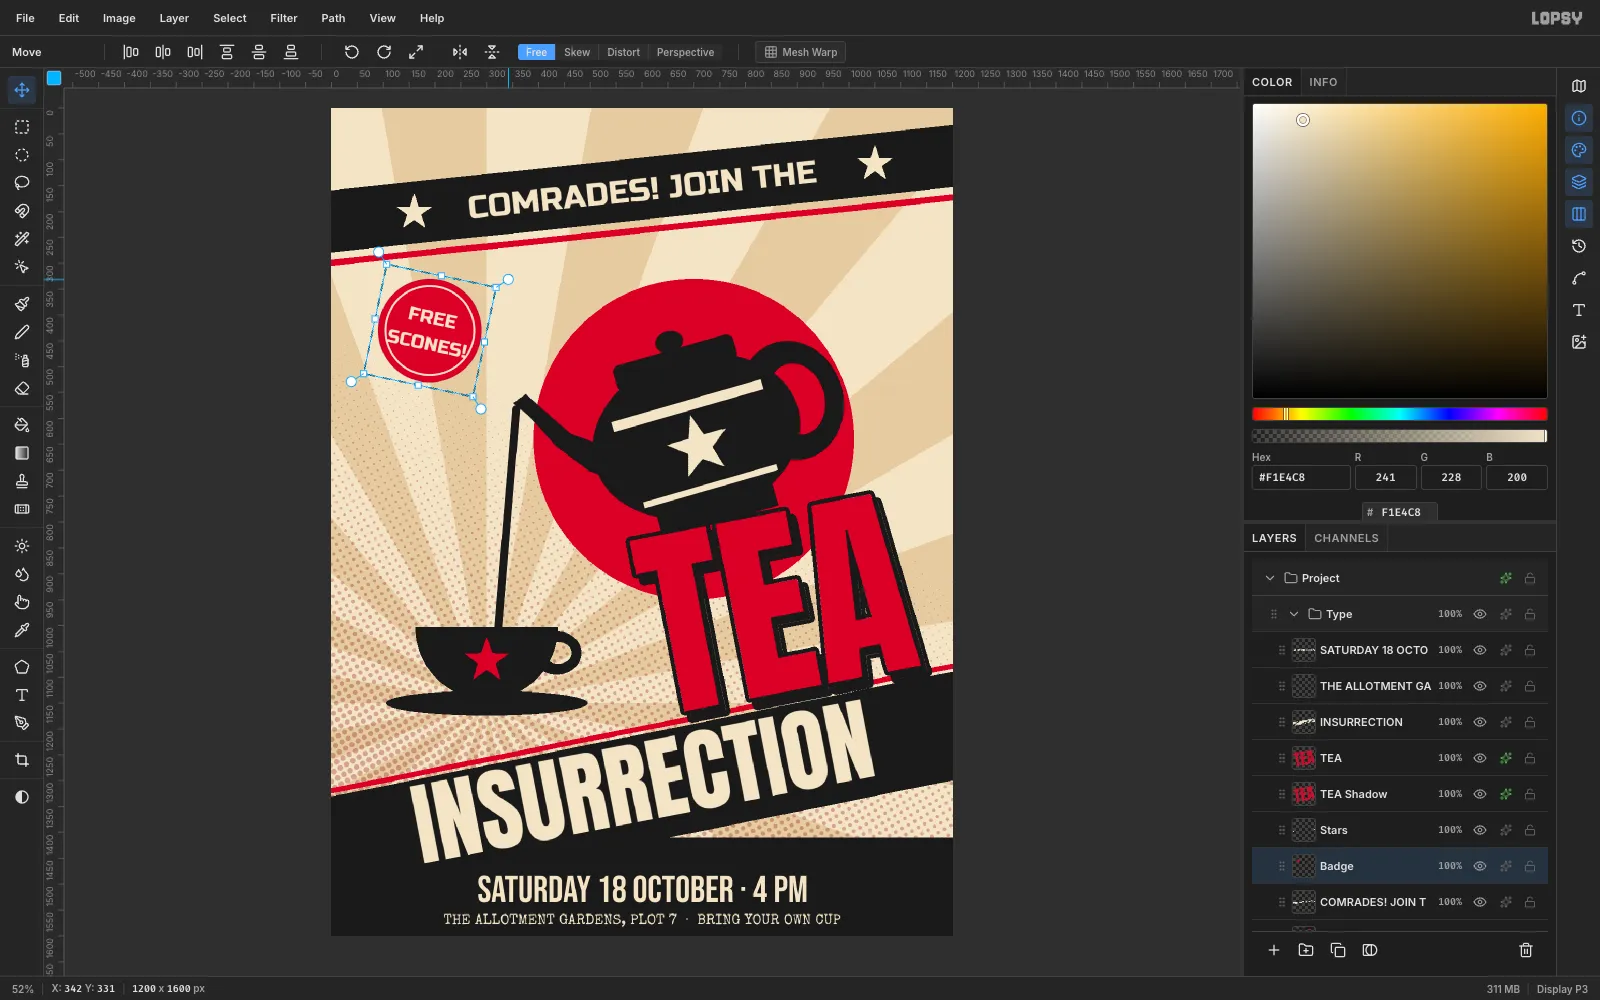Open the File menu
1600x1000 pixels.
pyautogui.click(x=25, y=18)
